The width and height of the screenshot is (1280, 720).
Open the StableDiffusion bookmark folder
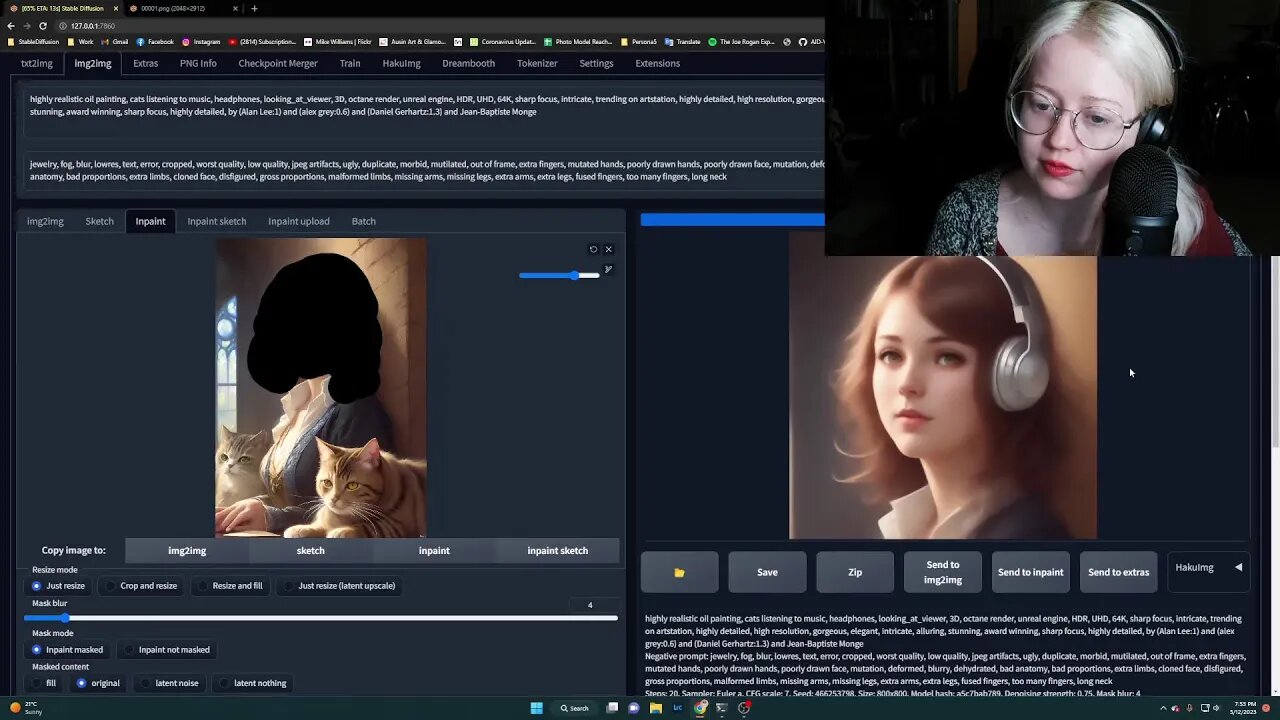pyautogui.click(x=33, y=42)
